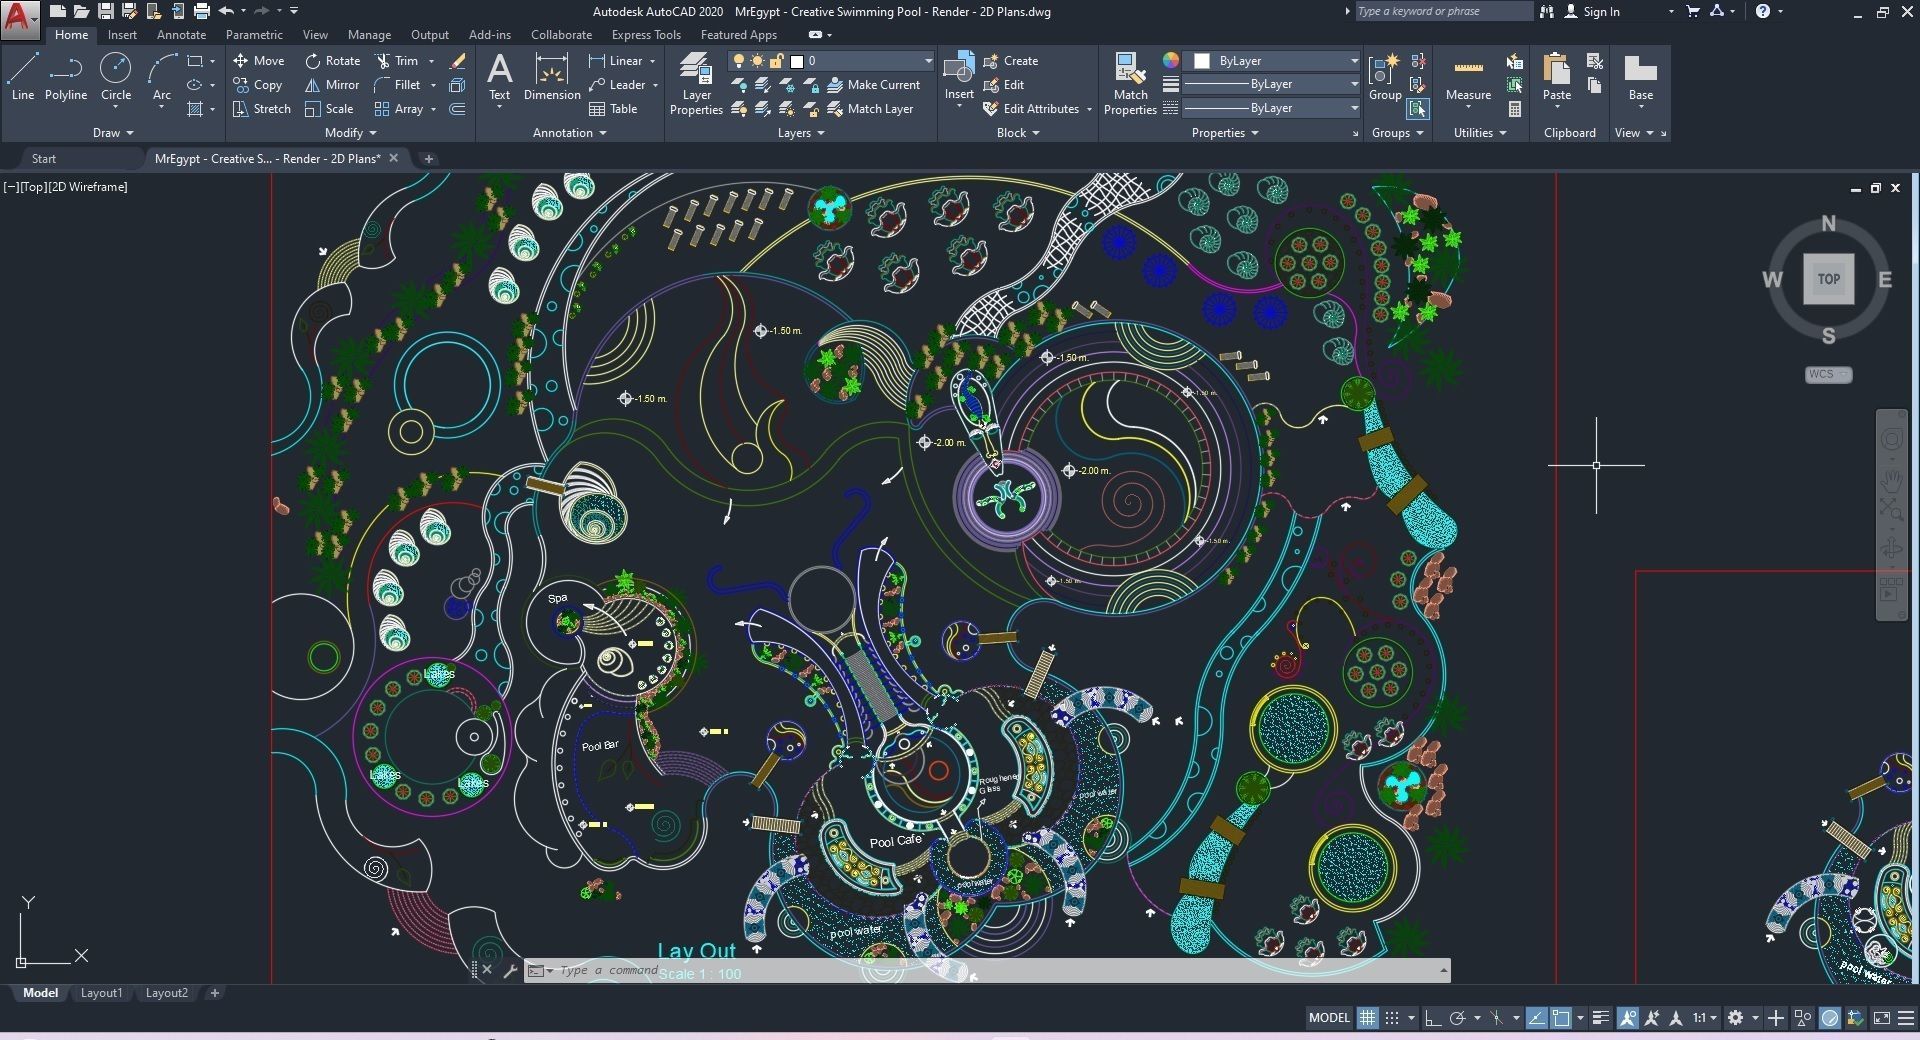The height and width of the screenshot is (1040, 1920).
Task: Click the layer color white swatch
Action: pyautogui.click(x=797, y=61)
